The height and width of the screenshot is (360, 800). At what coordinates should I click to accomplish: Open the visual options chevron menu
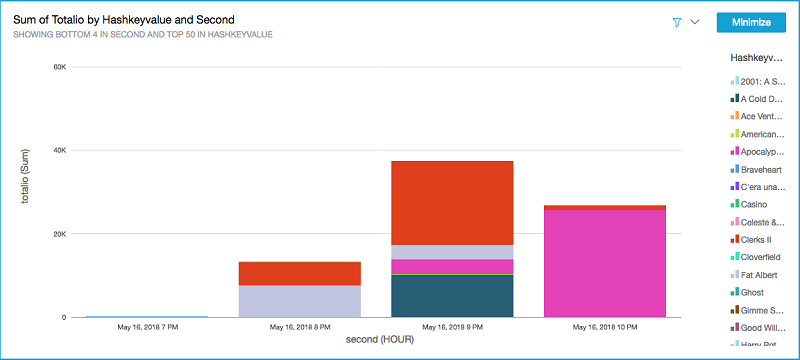point(694,22)
